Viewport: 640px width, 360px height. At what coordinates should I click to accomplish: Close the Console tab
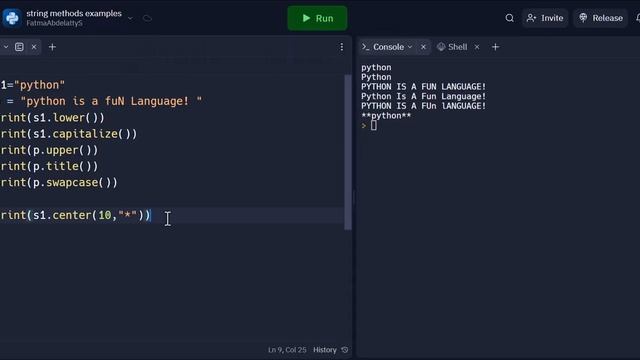click(423, 47)
